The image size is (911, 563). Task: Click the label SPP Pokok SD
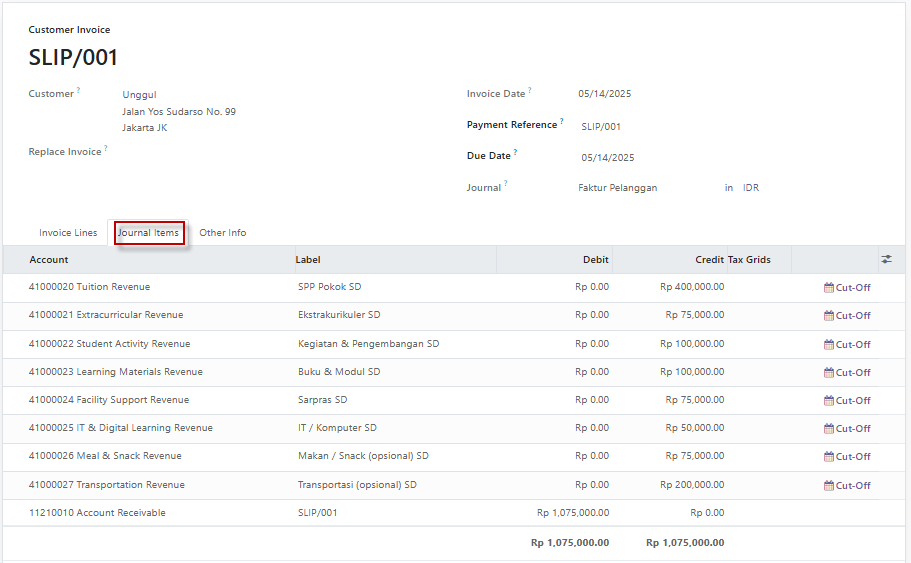click(329, 286)
